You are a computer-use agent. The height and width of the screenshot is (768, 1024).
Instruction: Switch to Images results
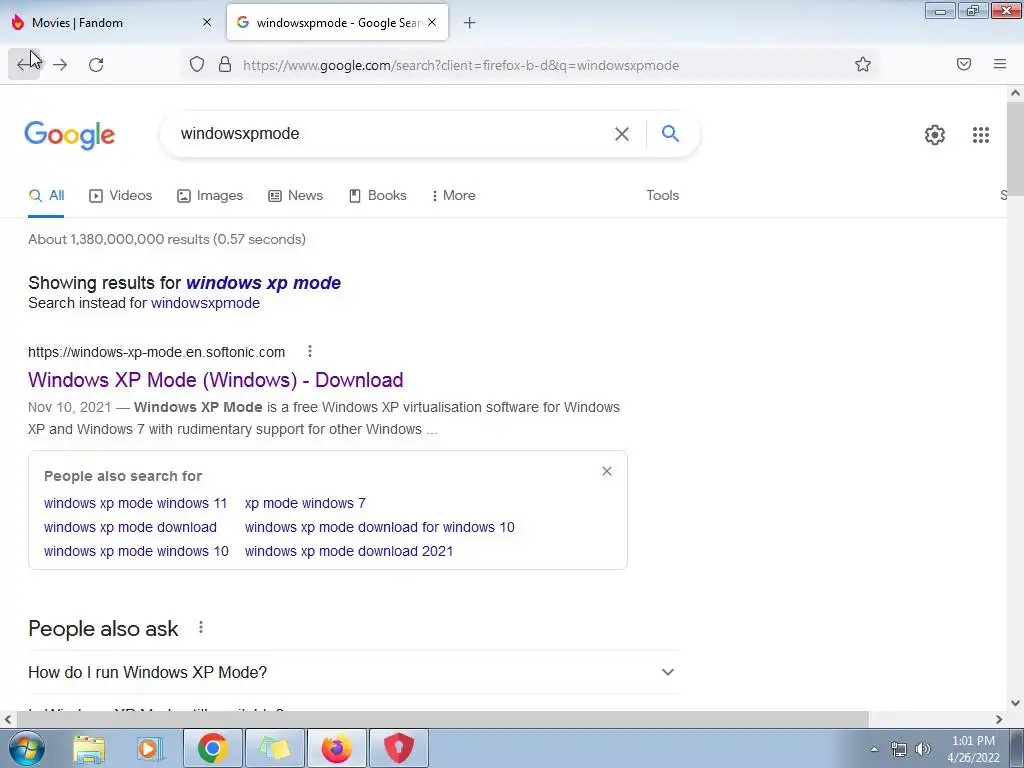[x=210, y=195]
